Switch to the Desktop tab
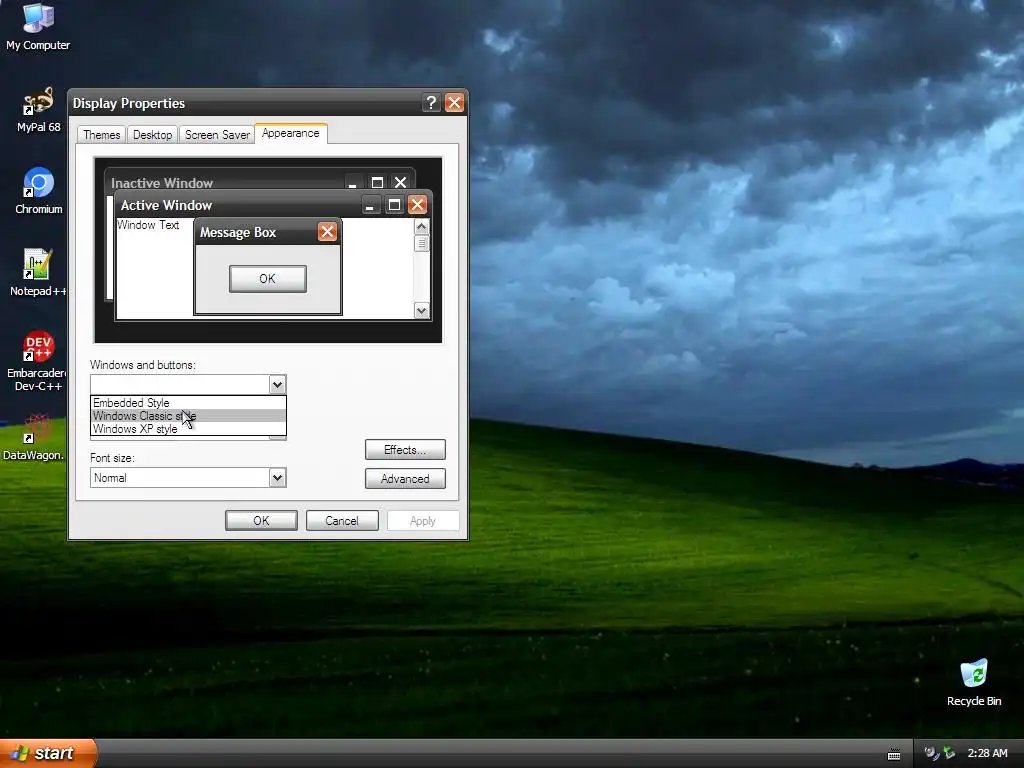1024x768 pixels. [152, 135]
